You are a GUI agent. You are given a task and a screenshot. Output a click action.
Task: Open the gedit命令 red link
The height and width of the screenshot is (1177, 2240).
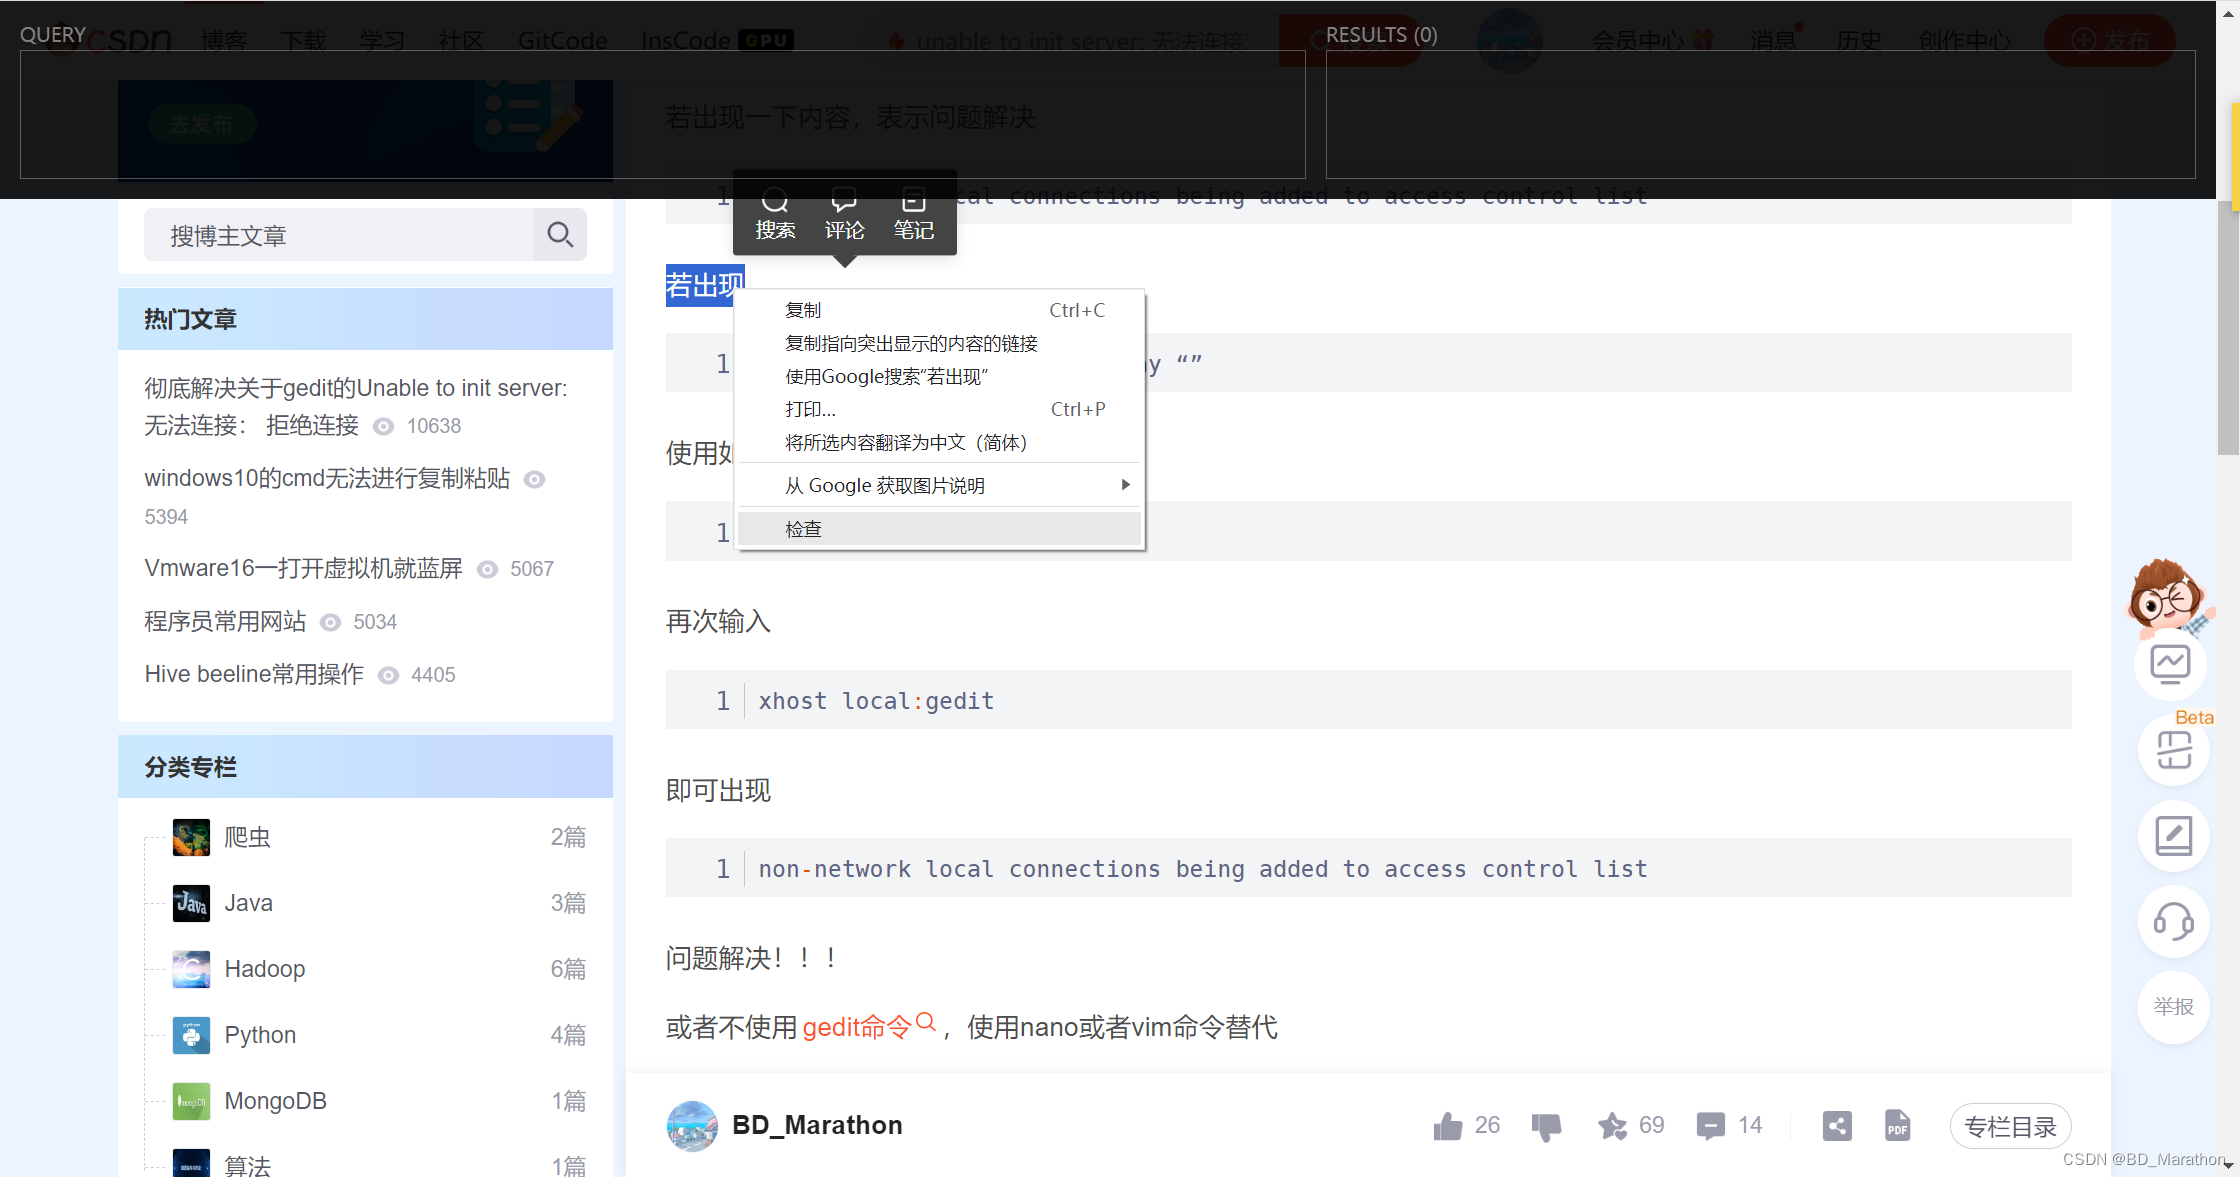857,1027
